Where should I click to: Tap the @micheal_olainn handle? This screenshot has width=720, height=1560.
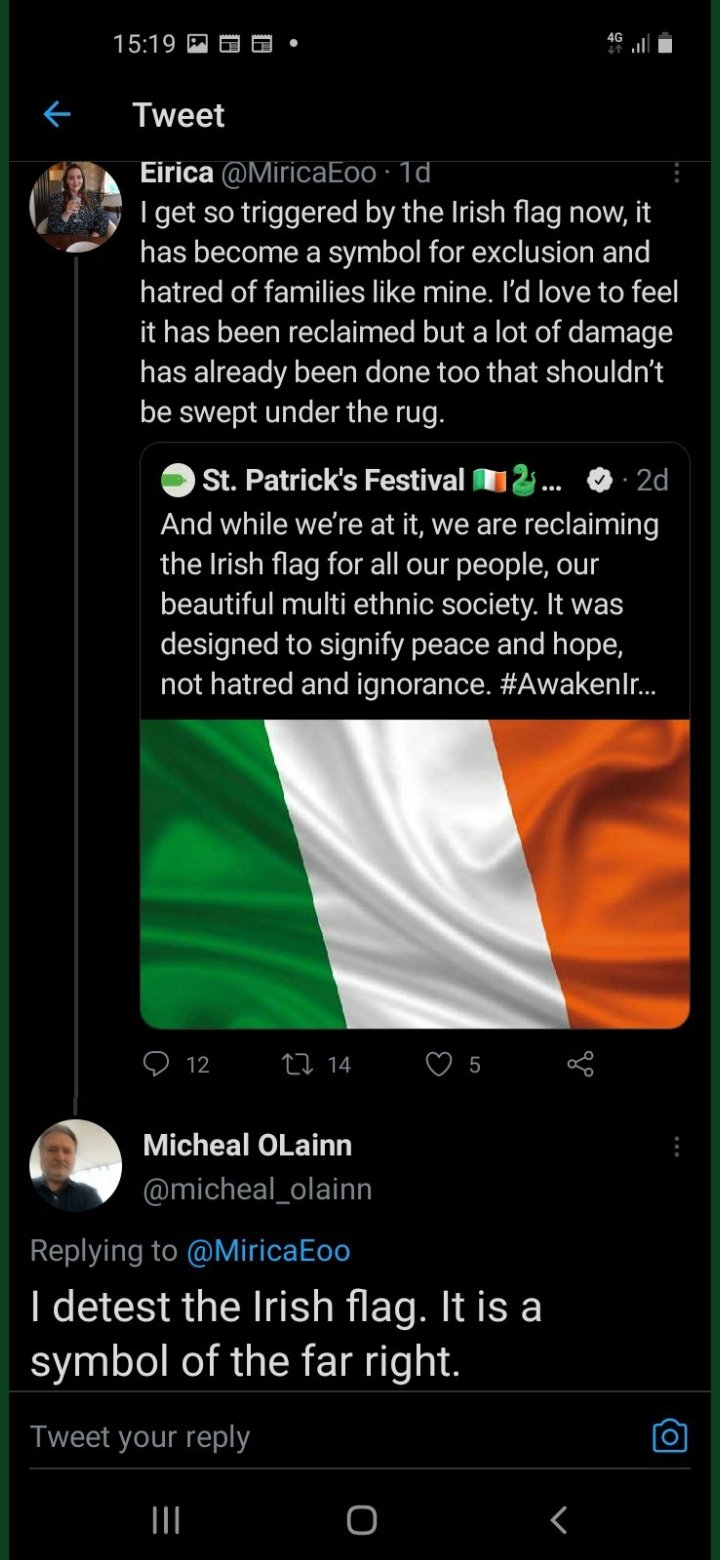tap(258, 1189)
